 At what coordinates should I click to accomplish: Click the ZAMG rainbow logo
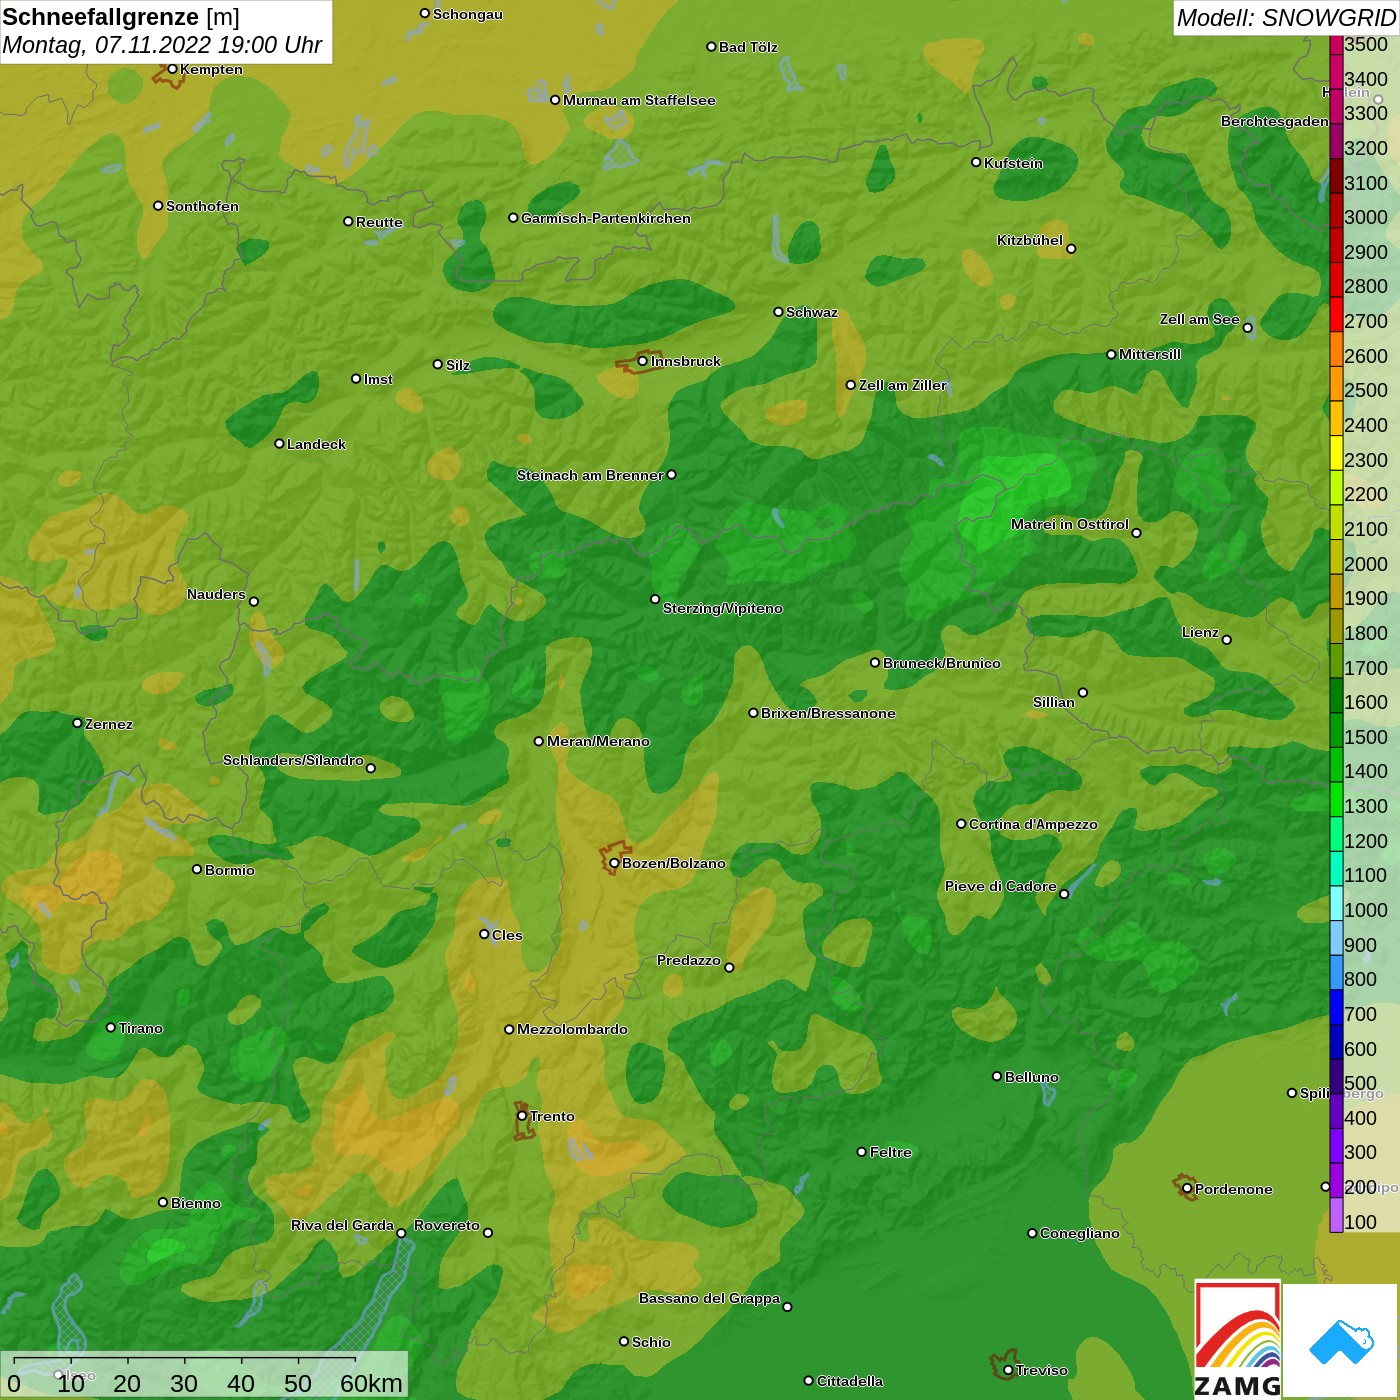click(1238, 1340)
